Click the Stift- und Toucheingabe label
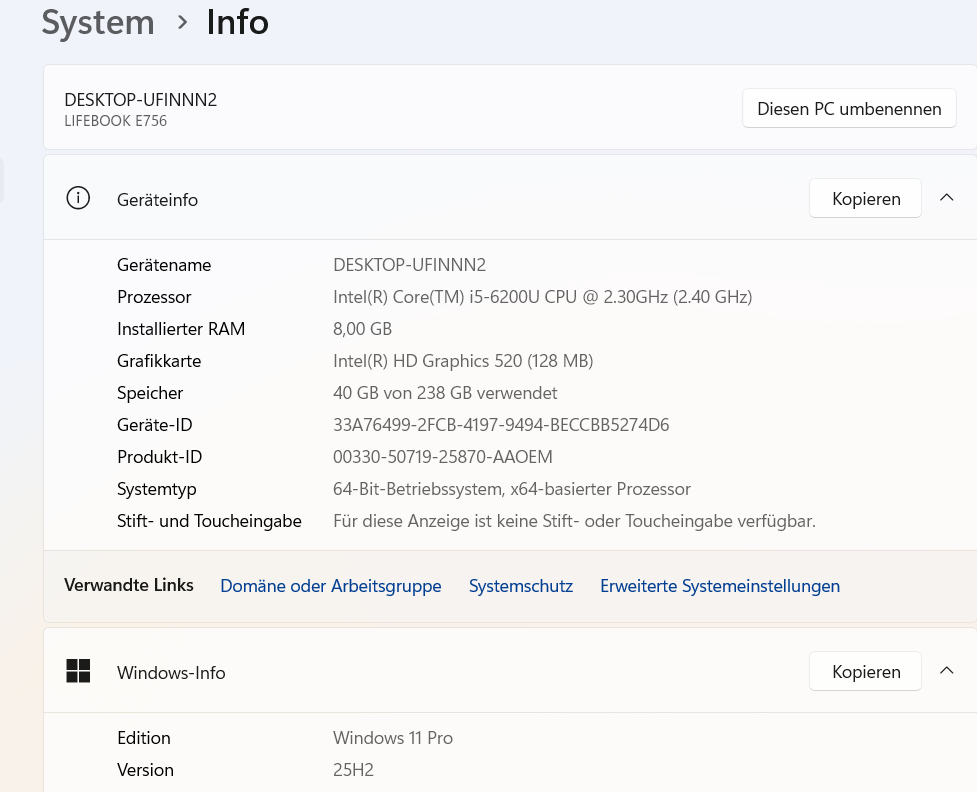Image resolution: width=977 pixels, height=792 pixels. pyautogui.click(x=209, y=521)
